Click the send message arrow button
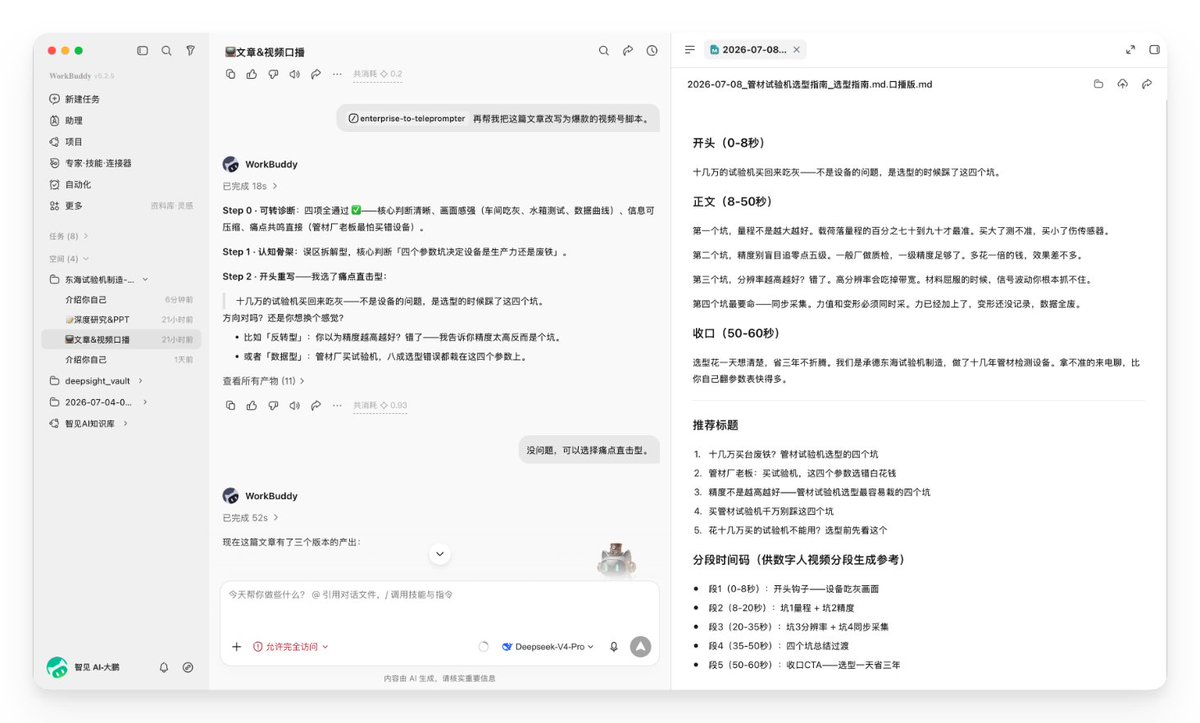Viewport: 1200px width, 723px height. [641, 646]
